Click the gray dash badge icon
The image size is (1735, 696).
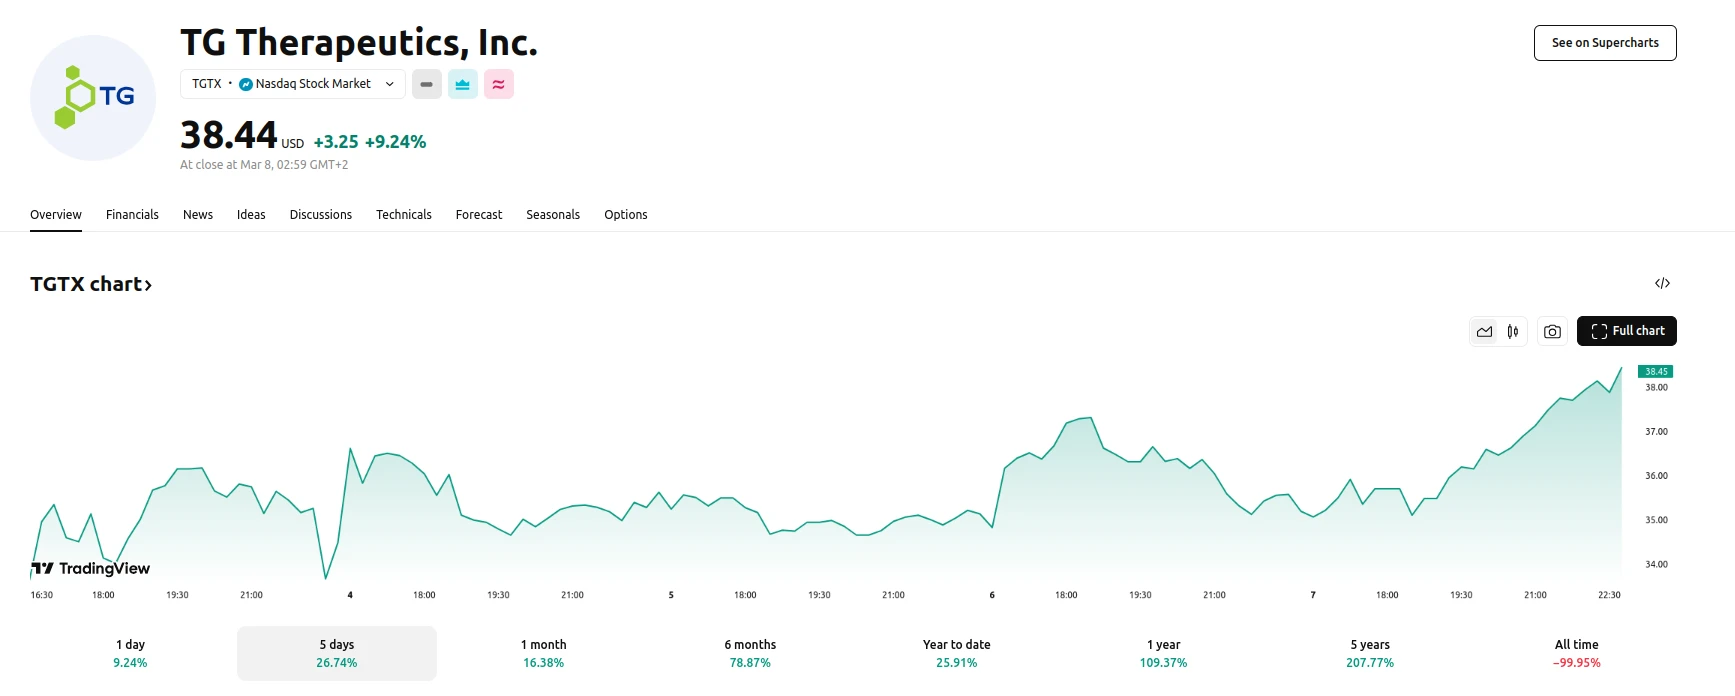click(426, 84)
